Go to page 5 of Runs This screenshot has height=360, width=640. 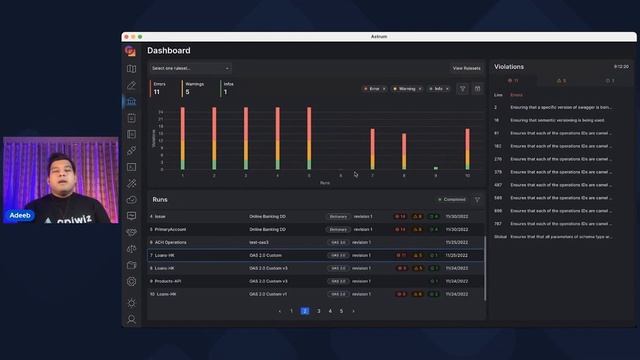[x=342, y=311]
